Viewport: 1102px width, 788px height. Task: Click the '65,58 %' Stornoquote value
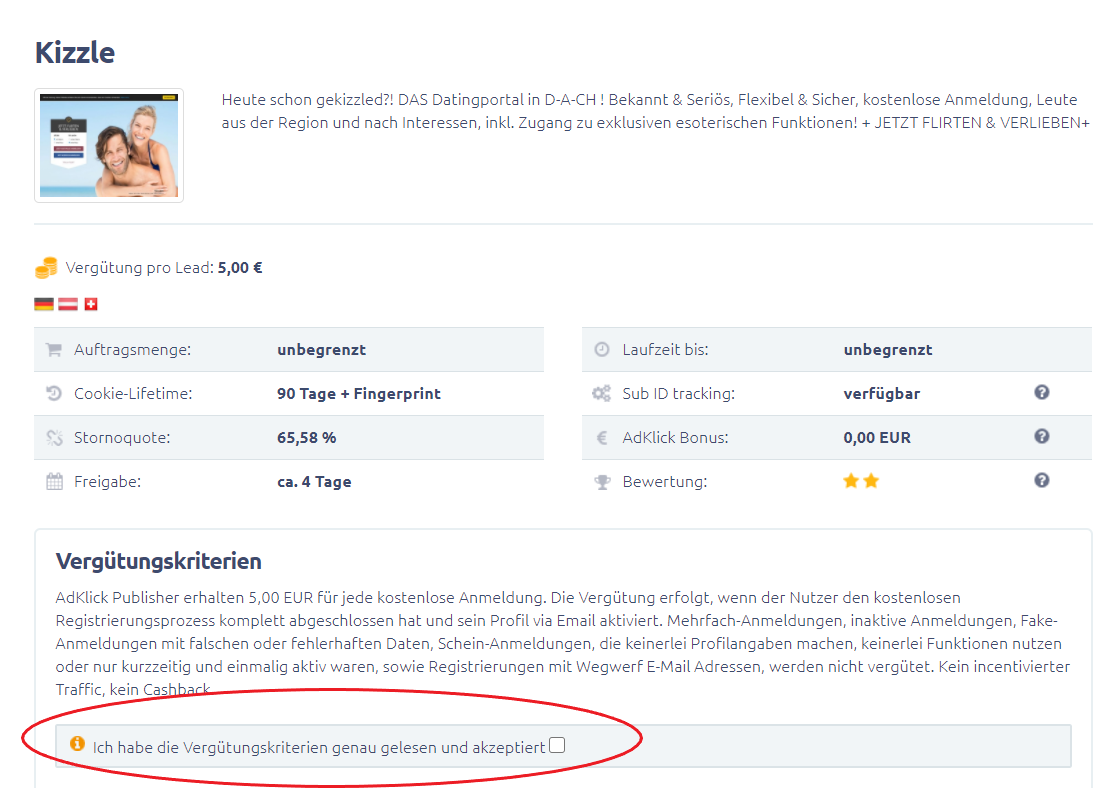(x=306, y=438)
